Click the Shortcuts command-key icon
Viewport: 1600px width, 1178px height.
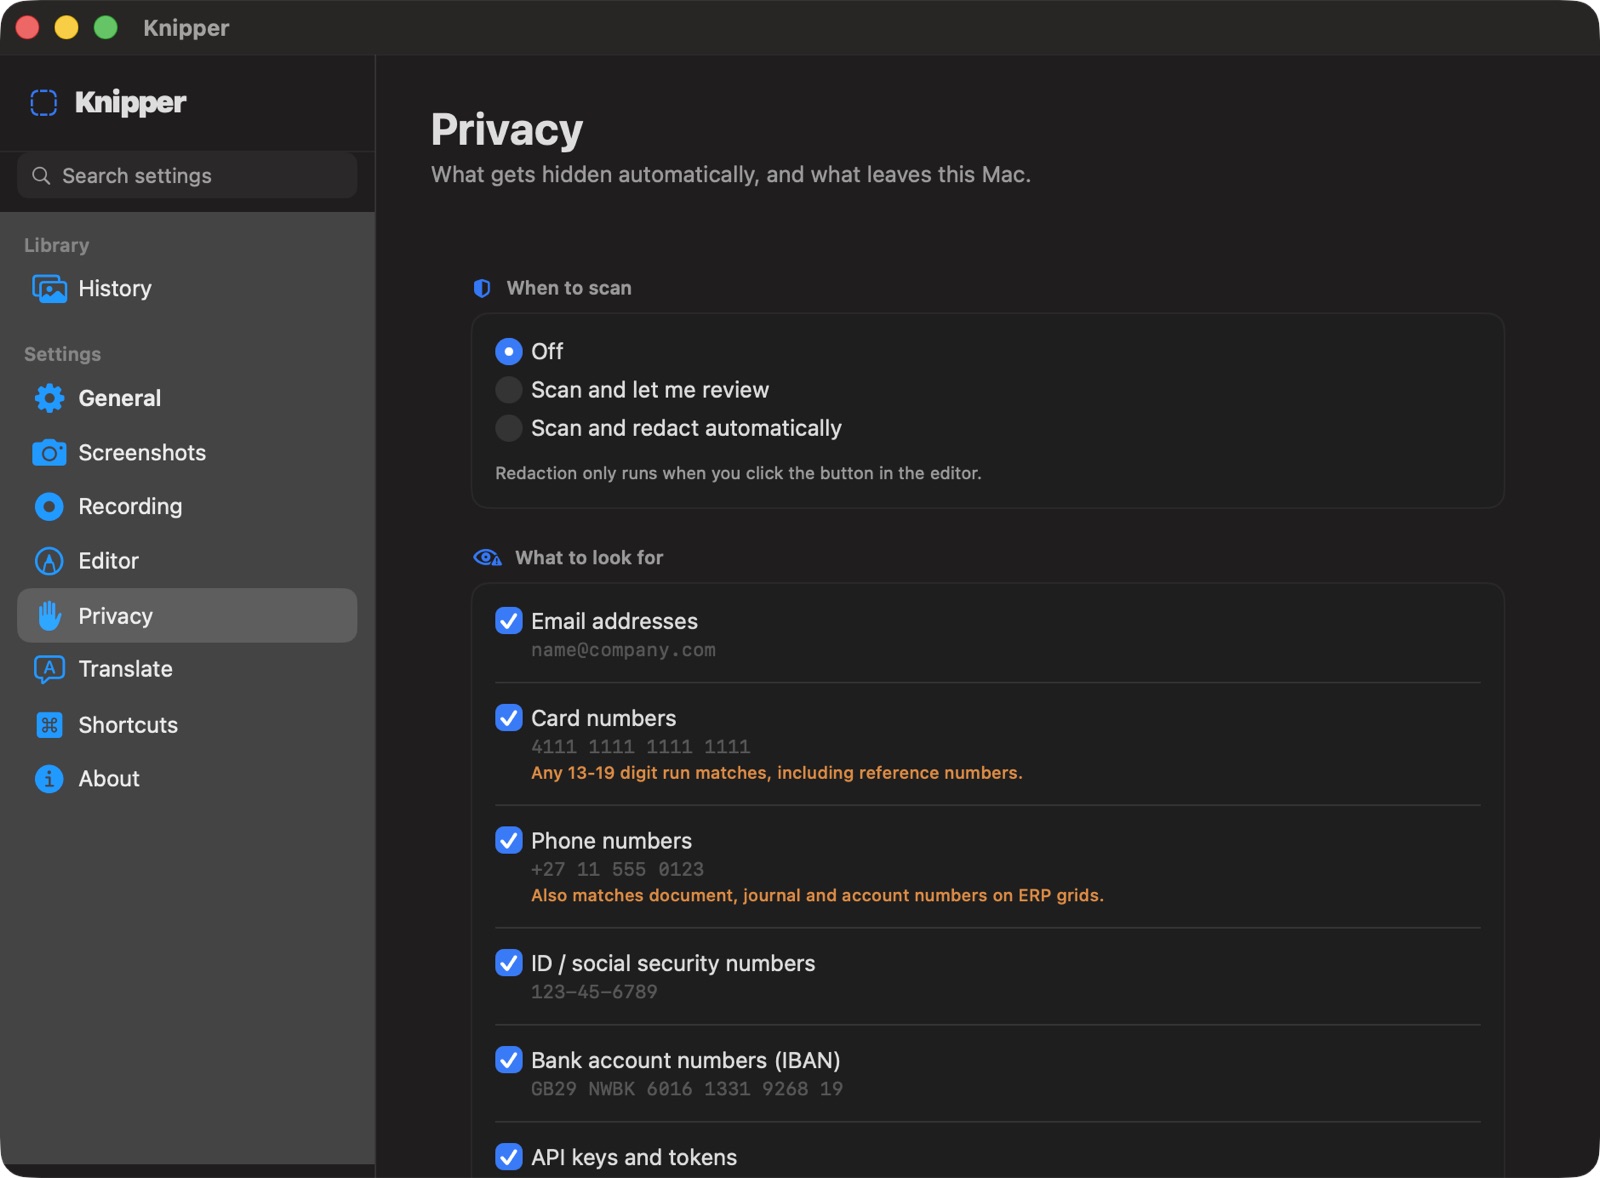pos(49,725)
